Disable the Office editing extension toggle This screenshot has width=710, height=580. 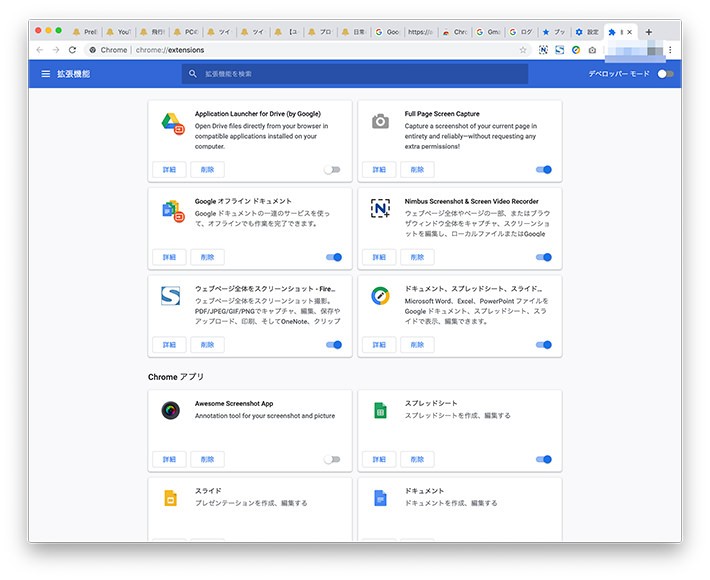point(543,345)
